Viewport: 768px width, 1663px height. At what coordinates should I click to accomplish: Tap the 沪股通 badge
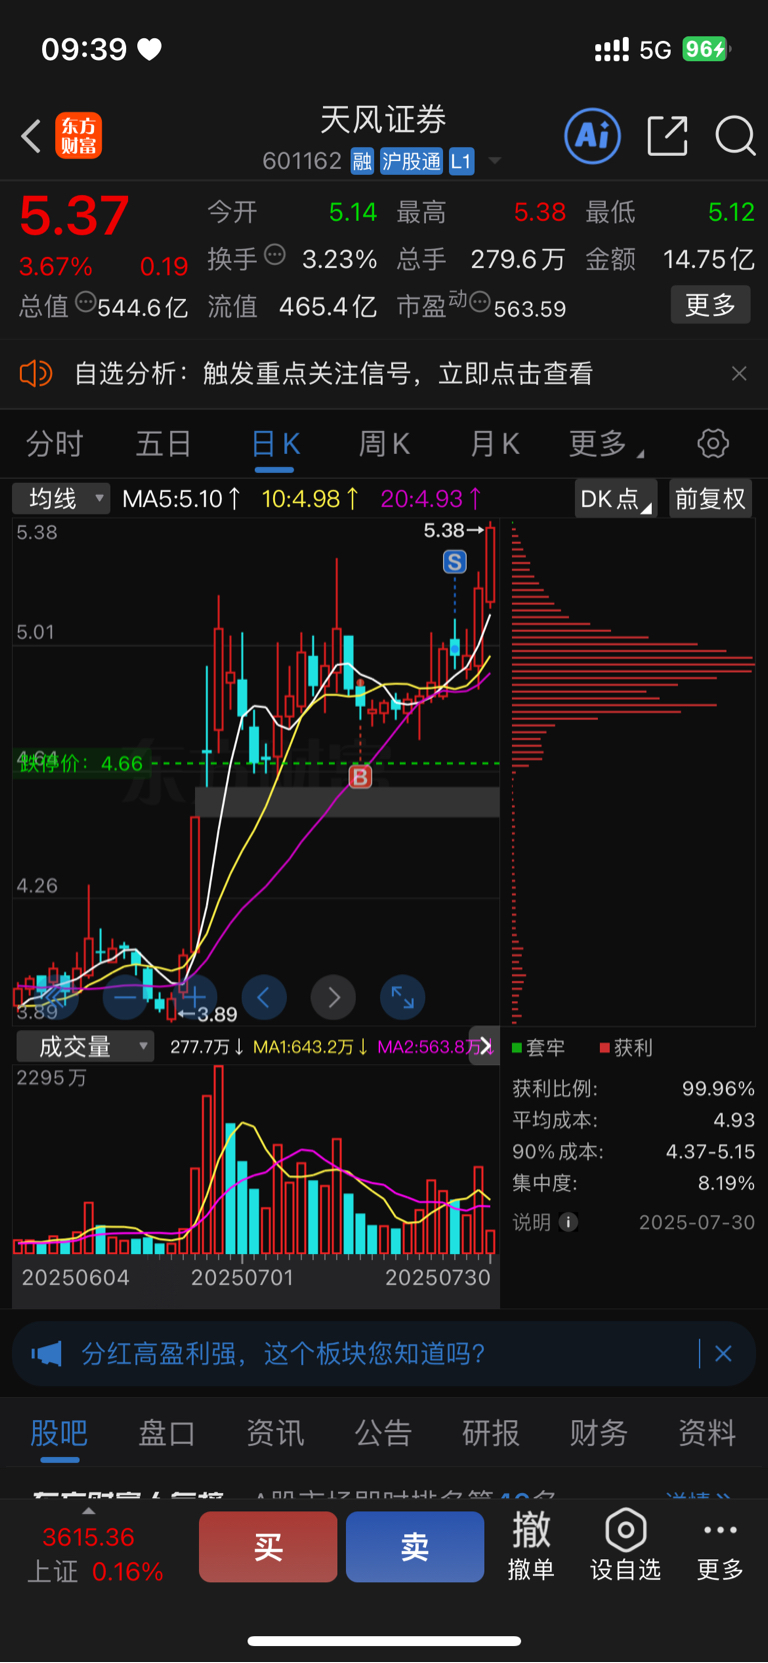tap(411, 161)
